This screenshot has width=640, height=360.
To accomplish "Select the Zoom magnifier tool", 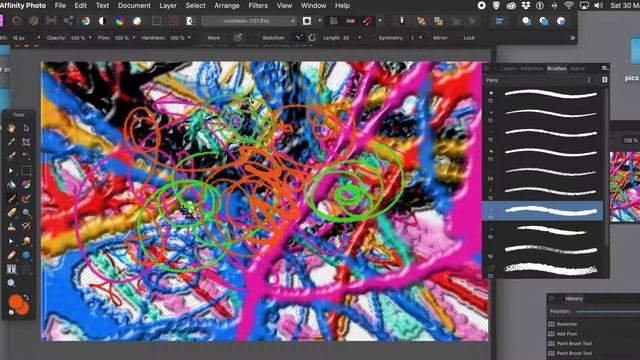I will [x=11, y=283].
